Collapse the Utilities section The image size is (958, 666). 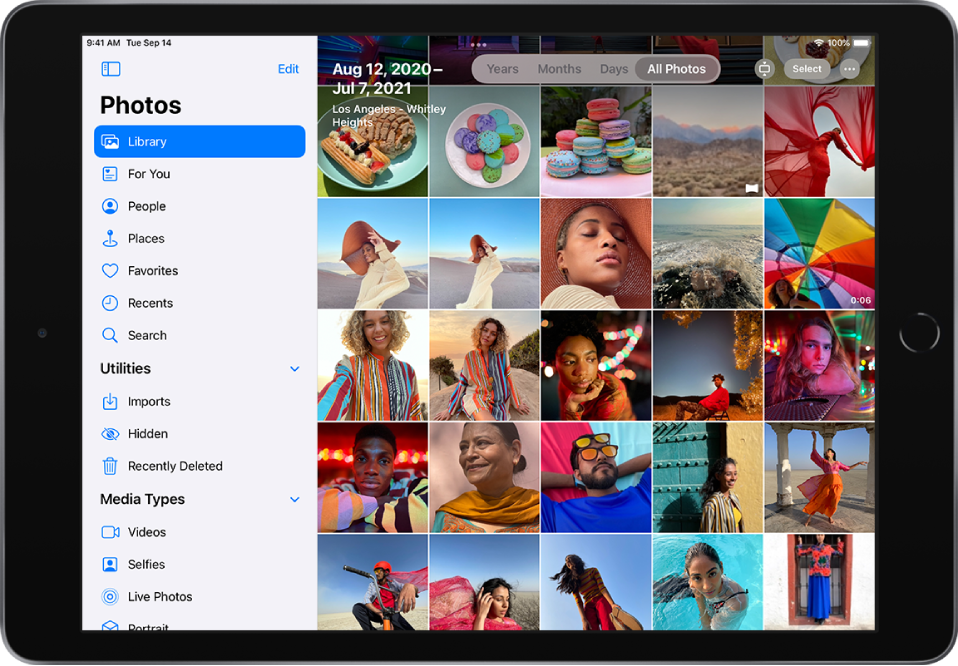(295, 369)
